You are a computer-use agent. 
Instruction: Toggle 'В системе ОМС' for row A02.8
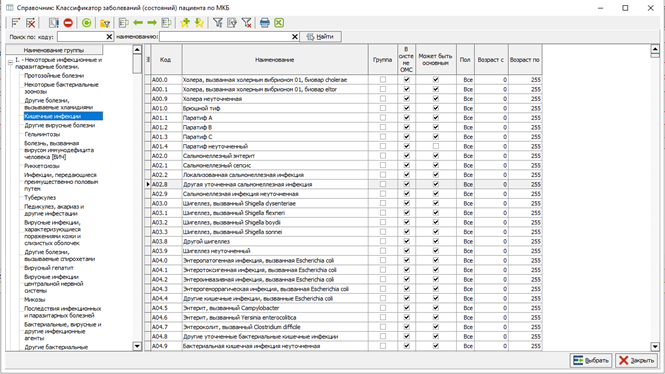point(407,184)
